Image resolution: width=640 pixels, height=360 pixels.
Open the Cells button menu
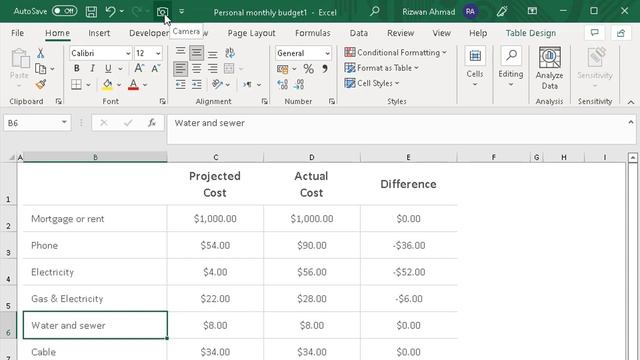click(x=475, y=67)
